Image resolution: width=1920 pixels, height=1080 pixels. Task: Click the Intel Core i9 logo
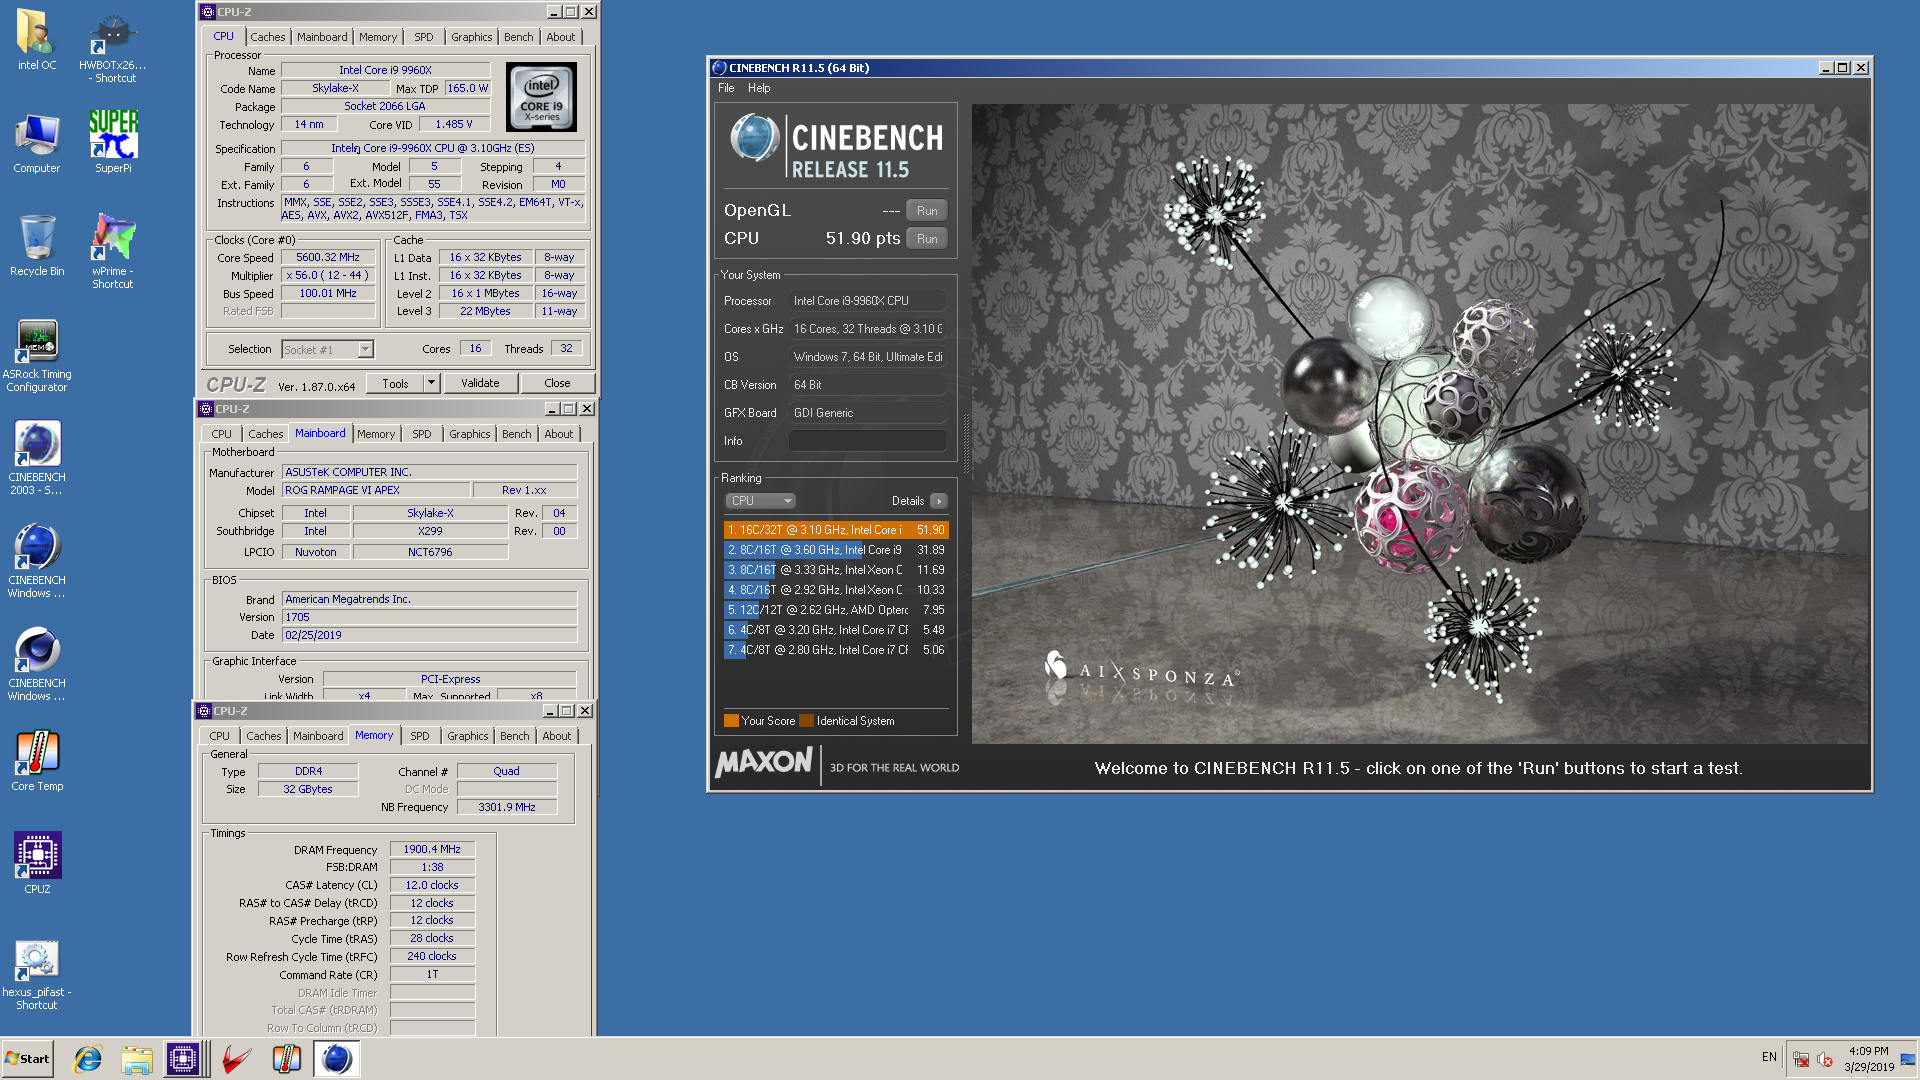541,98
